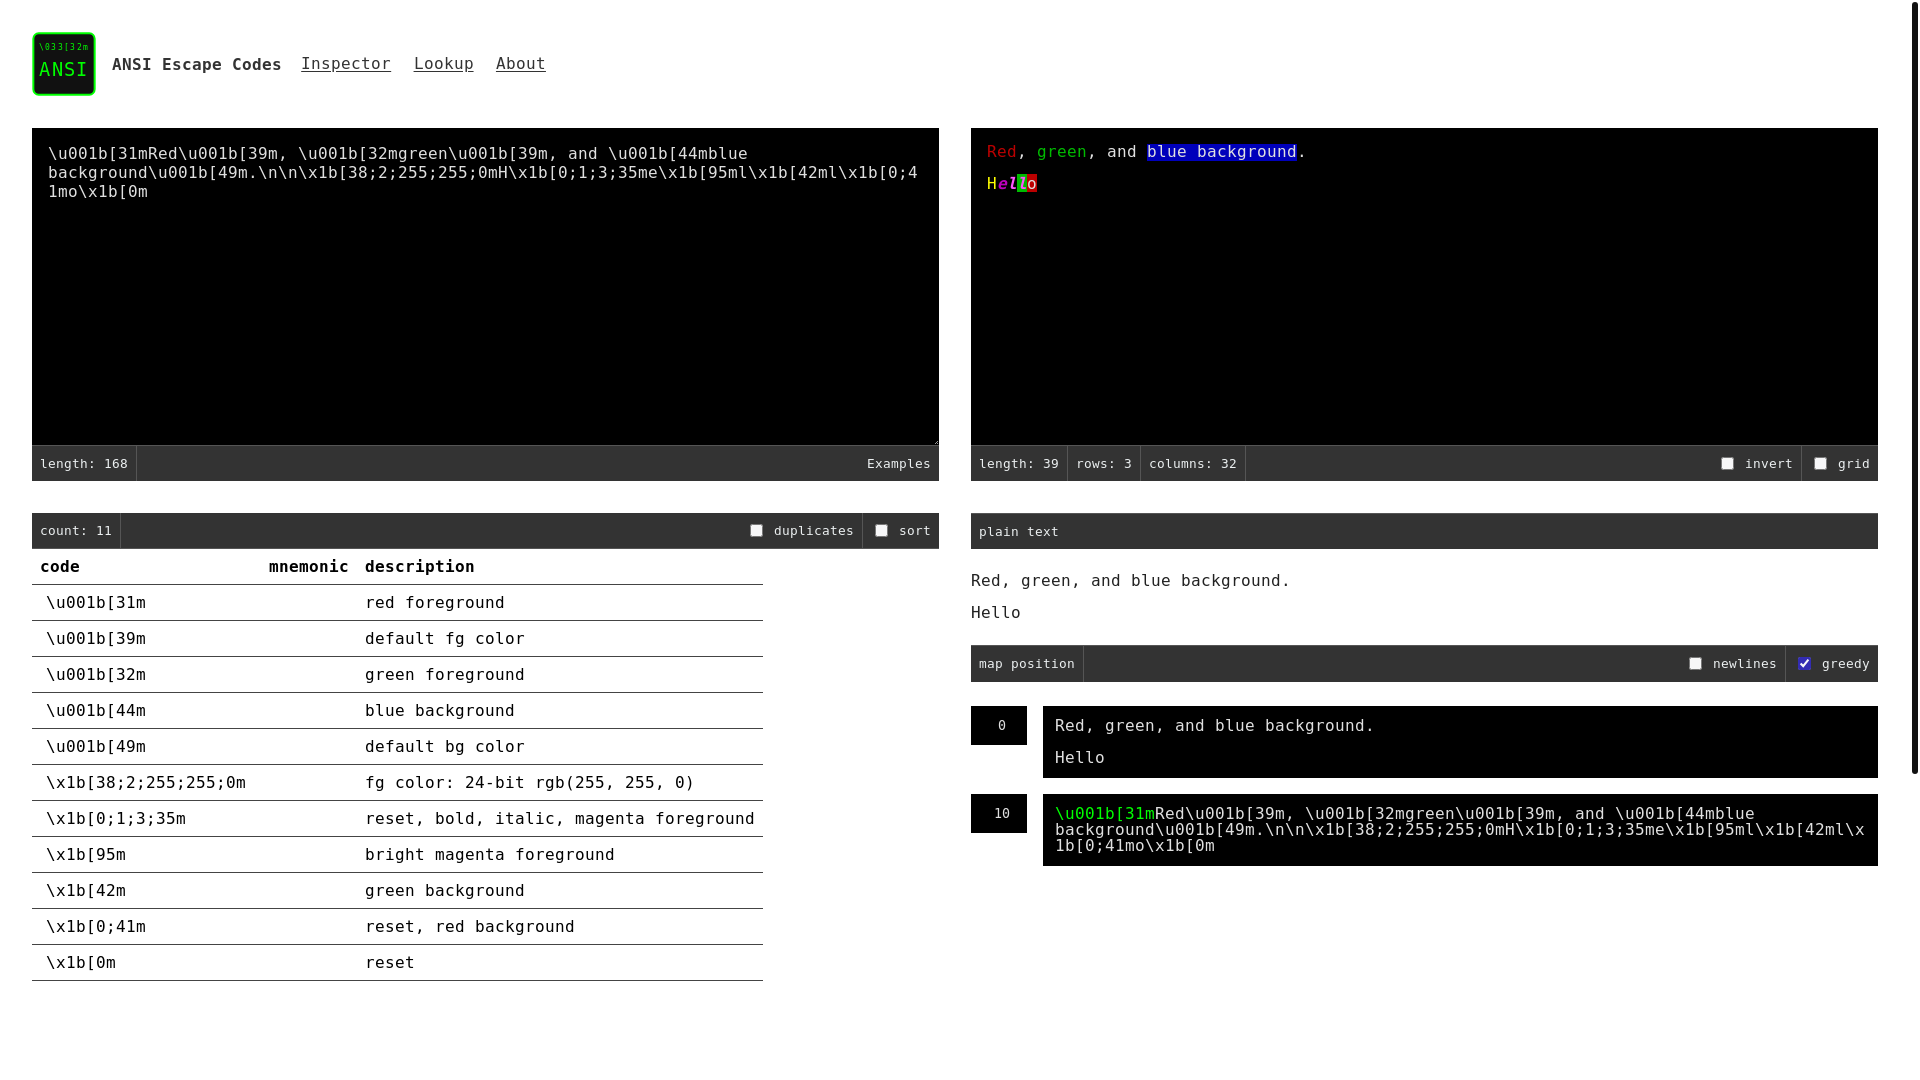The image size is (1920, 1080).
Task: Click the \u001b[49m code cell
Action: point(96,747)
